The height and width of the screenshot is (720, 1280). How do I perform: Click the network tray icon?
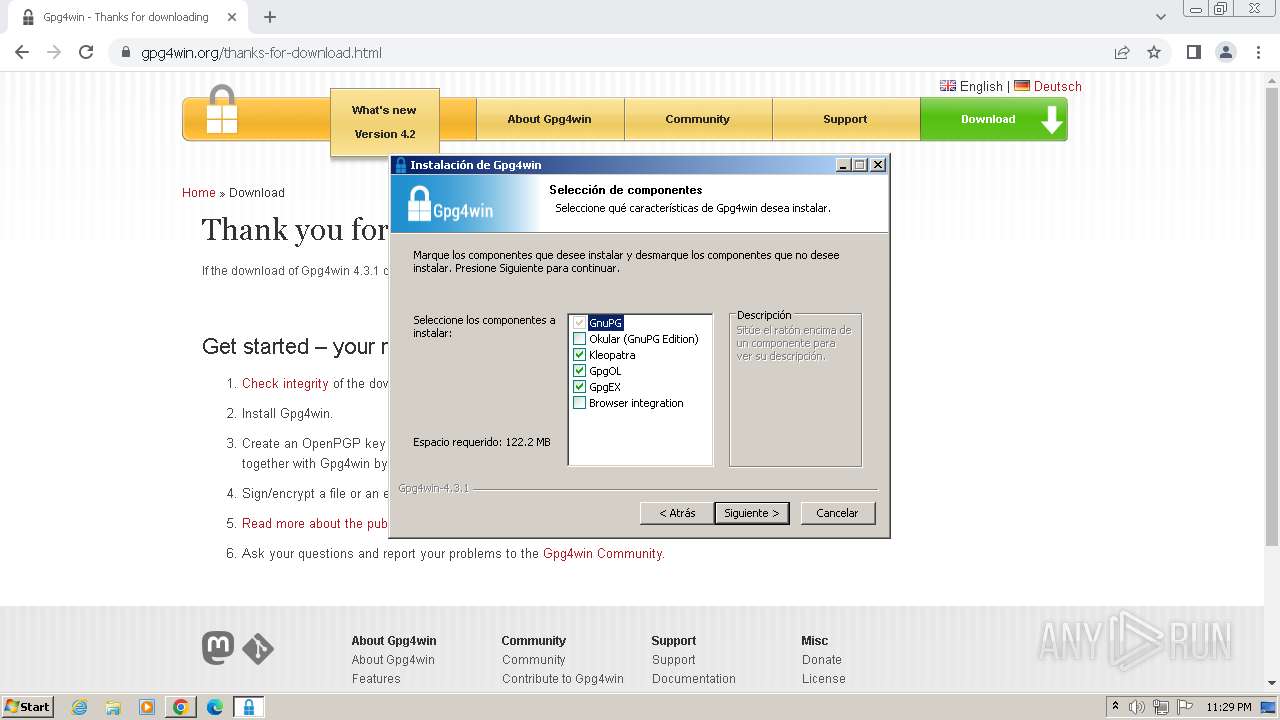pos(1161,707)
